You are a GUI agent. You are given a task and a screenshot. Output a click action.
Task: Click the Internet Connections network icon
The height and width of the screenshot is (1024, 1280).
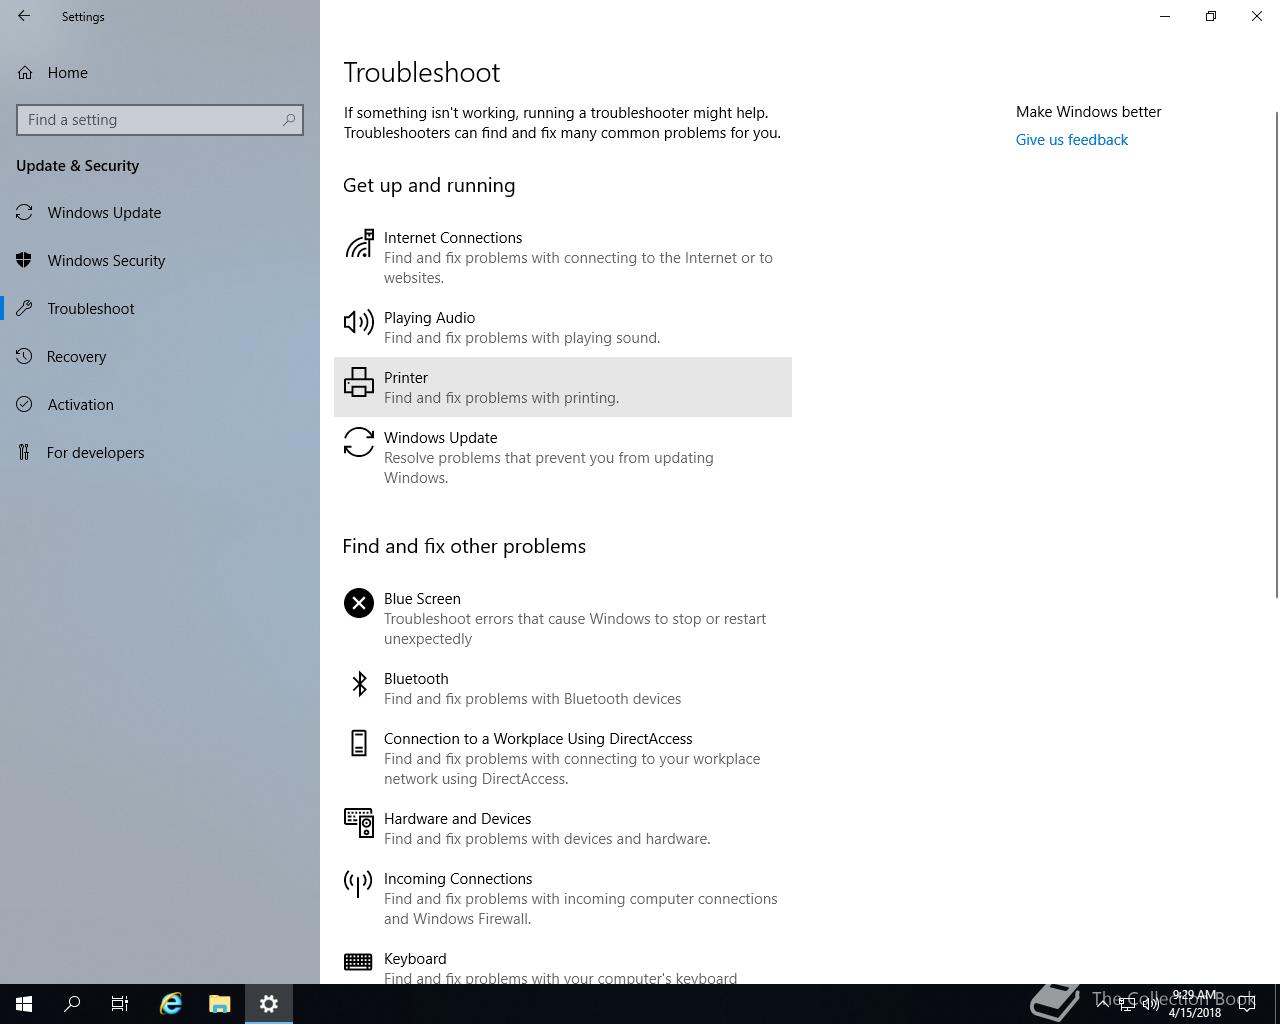[359, 244]
